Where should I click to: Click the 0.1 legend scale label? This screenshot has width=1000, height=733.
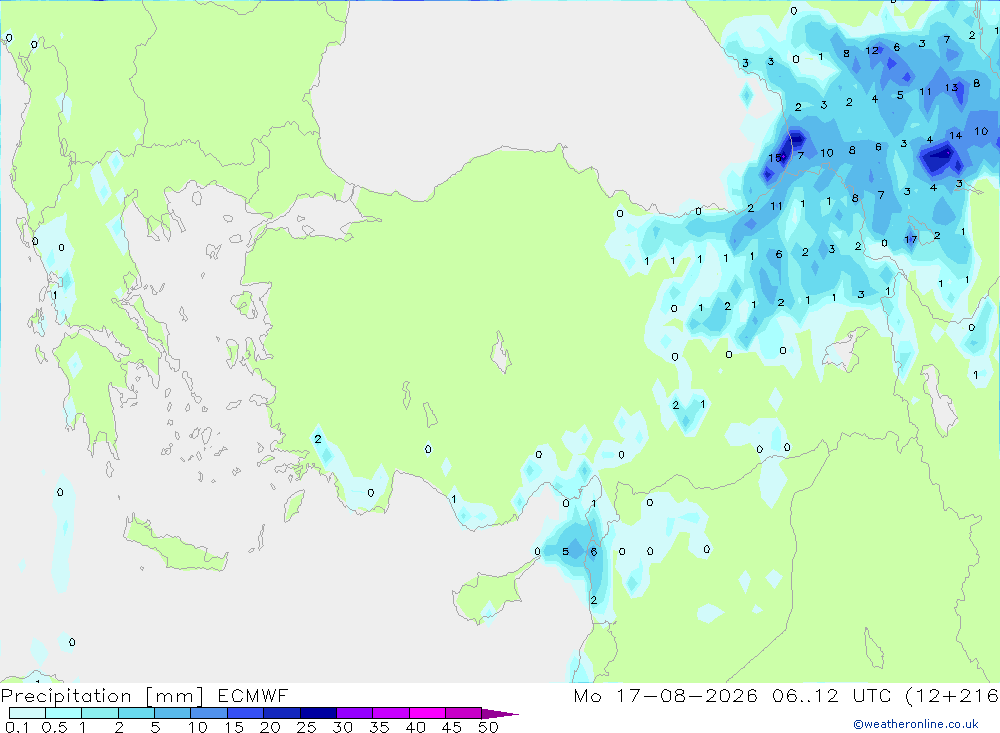pyautogui.click(x=17, y=727)
